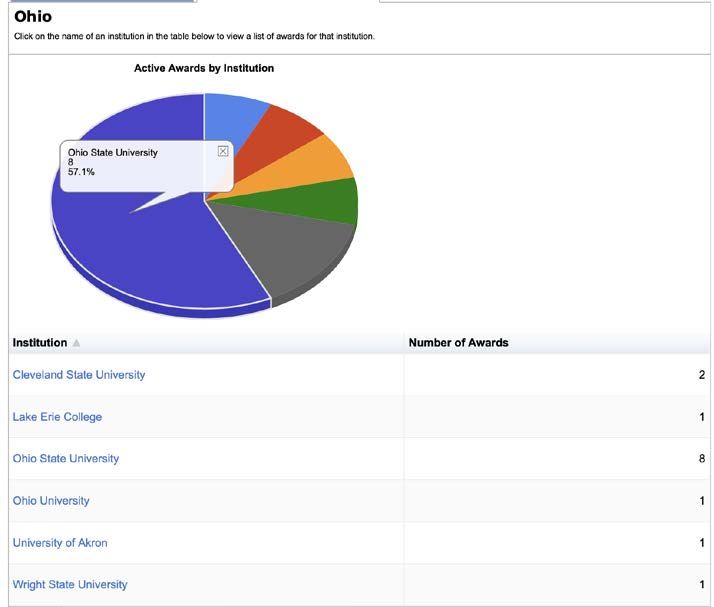Image resolution: width=714 pixels, height=607 pixels.
Task: Open Ohio University awards list
Action: 51,500
